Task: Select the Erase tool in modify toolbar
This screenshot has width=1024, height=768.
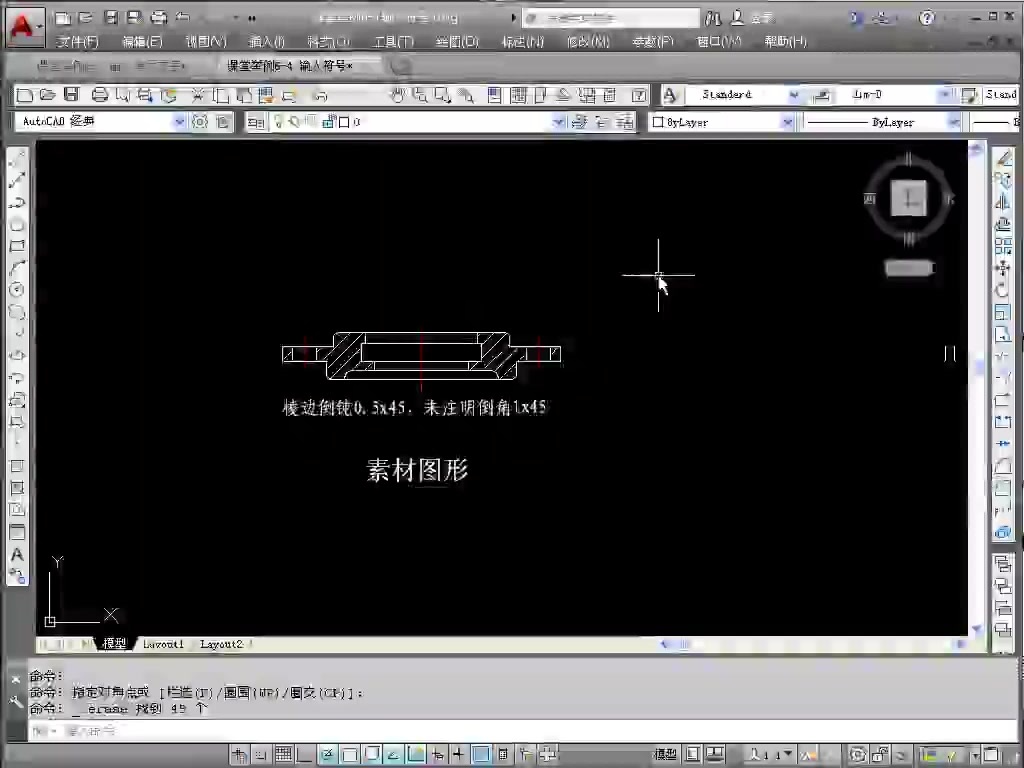Action: pos(1003,158)
